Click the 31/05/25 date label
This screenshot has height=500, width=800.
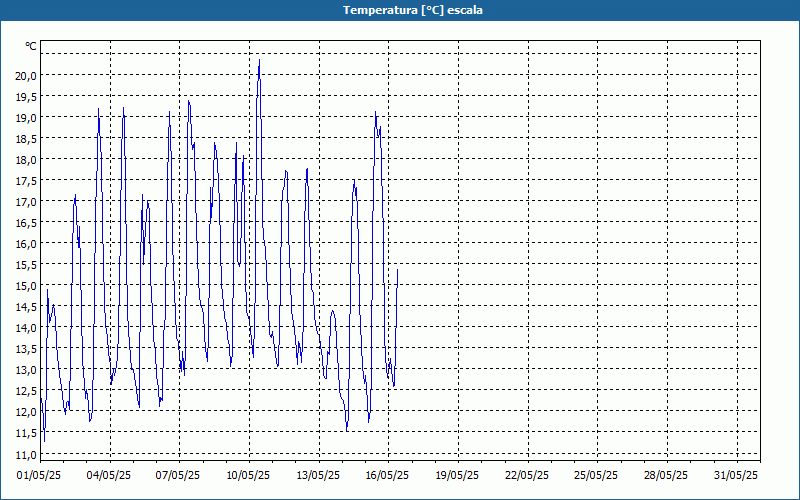tap(736, 476)
